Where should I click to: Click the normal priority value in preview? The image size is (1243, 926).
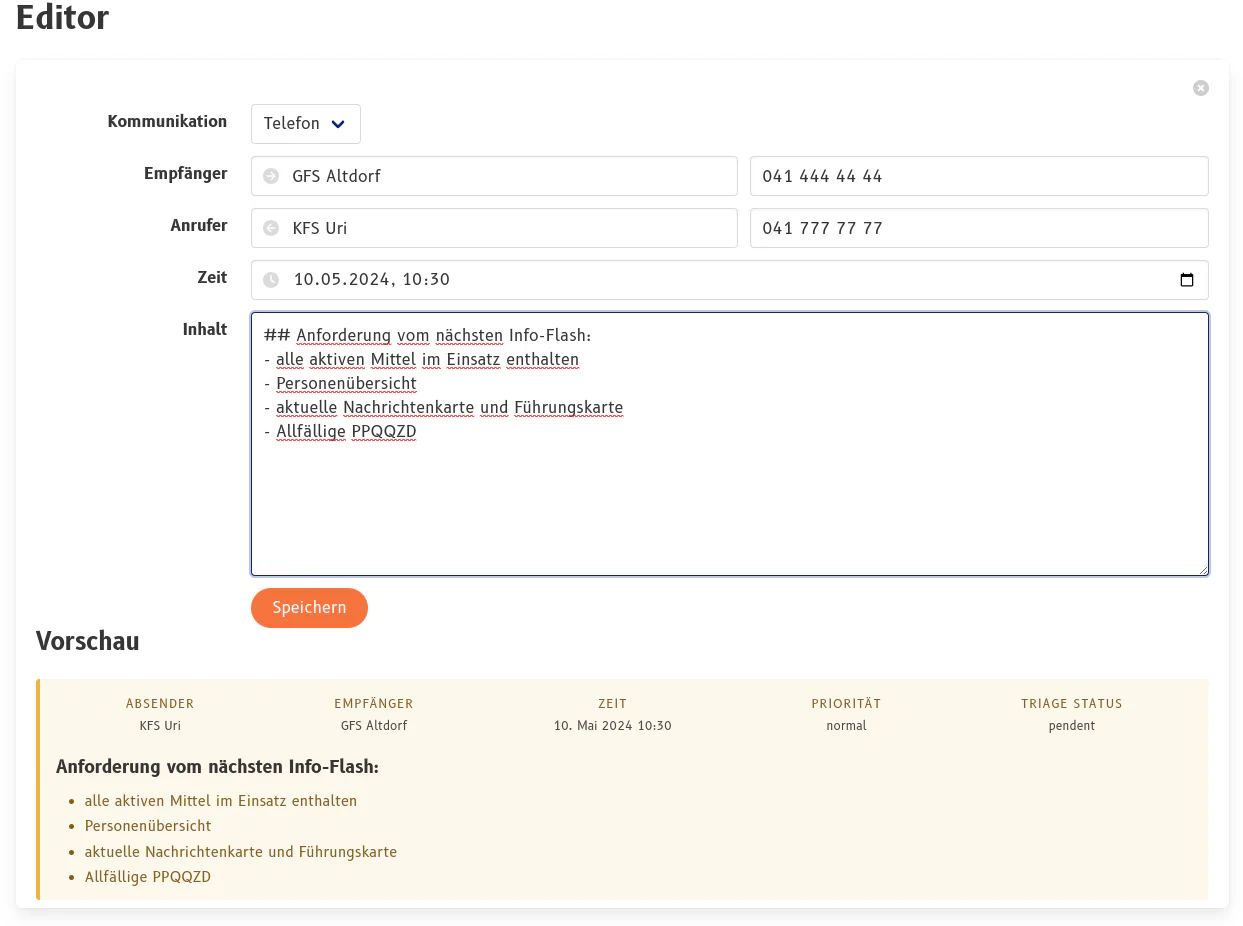[846, 726]
